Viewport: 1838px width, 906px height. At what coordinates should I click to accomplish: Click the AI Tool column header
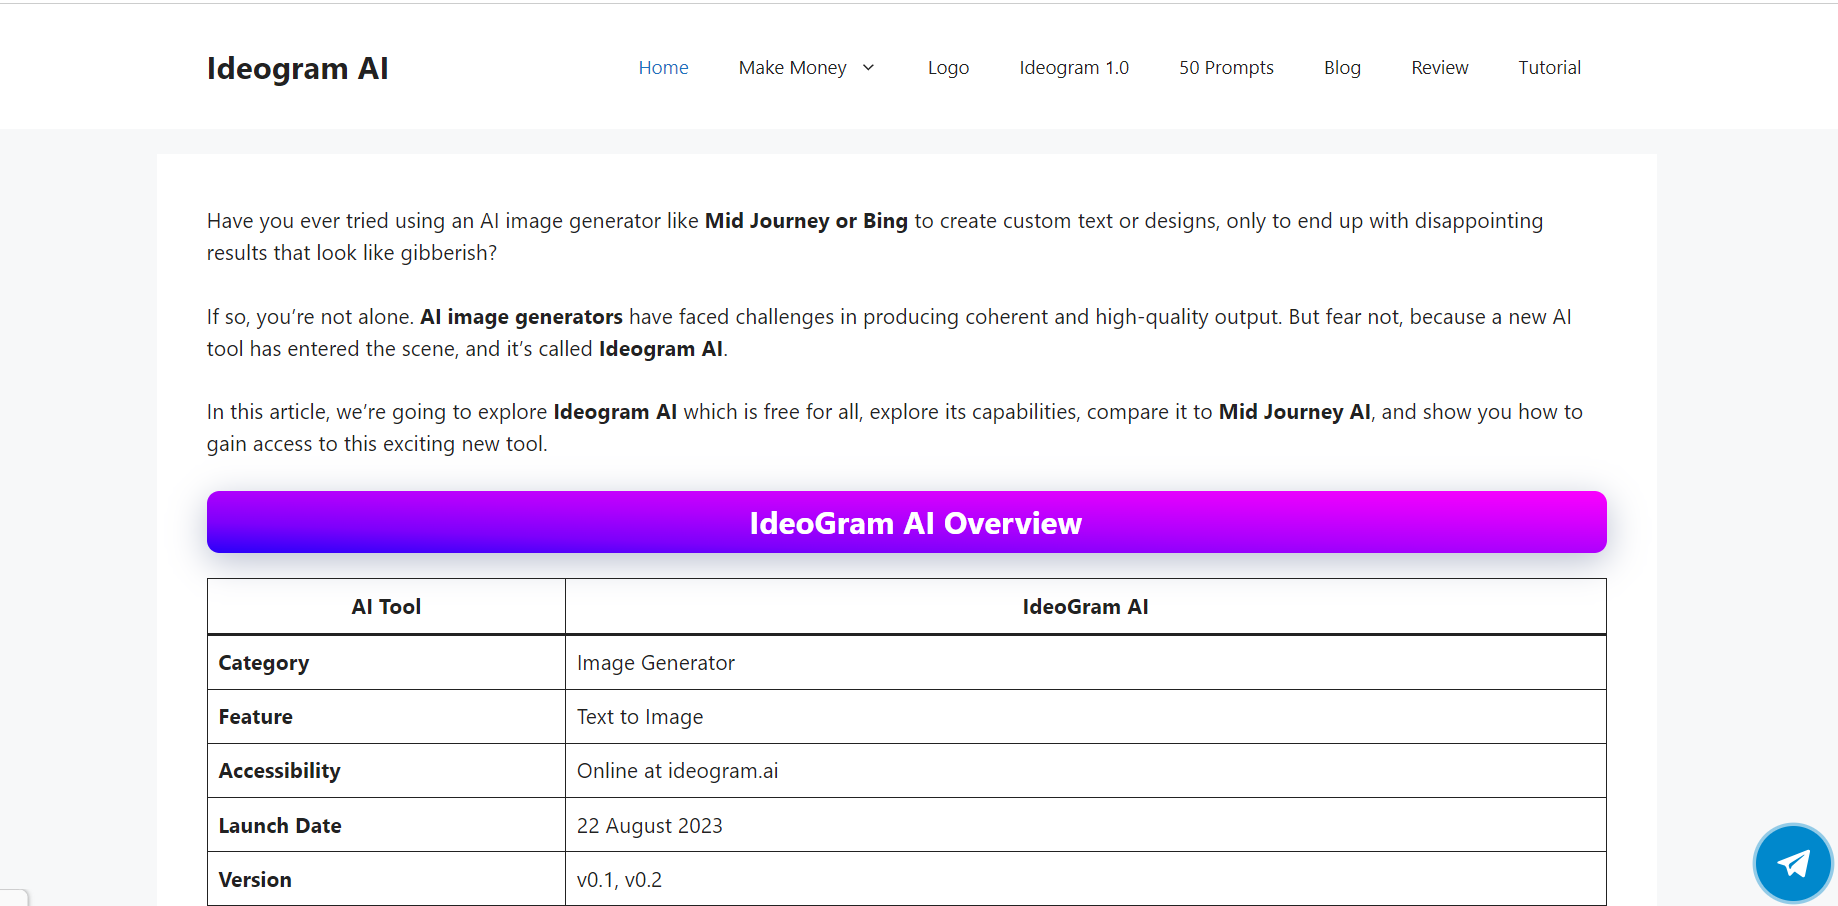pyautogui.click(x=386, y=606)
